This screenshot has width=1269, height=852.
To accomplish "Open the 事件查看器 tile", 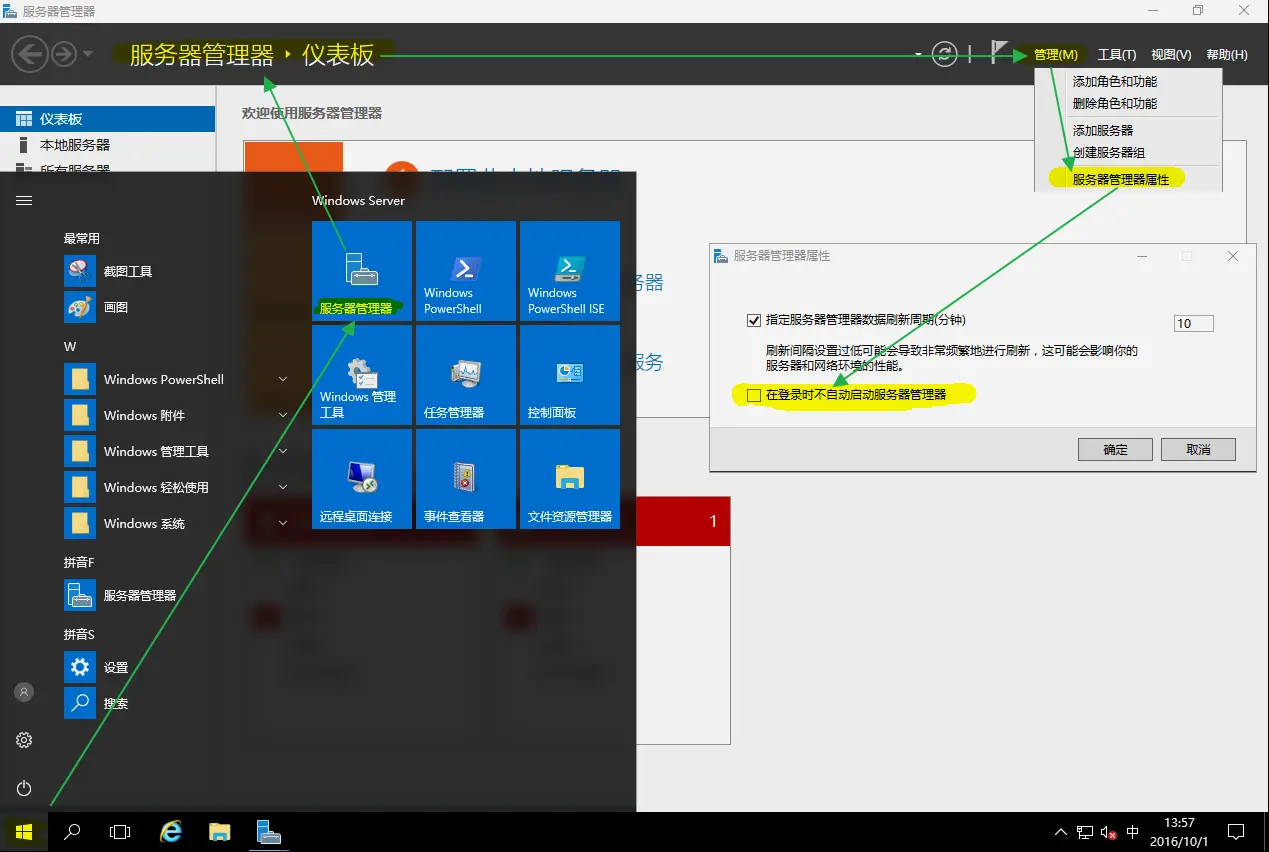I will click(466, 478).
